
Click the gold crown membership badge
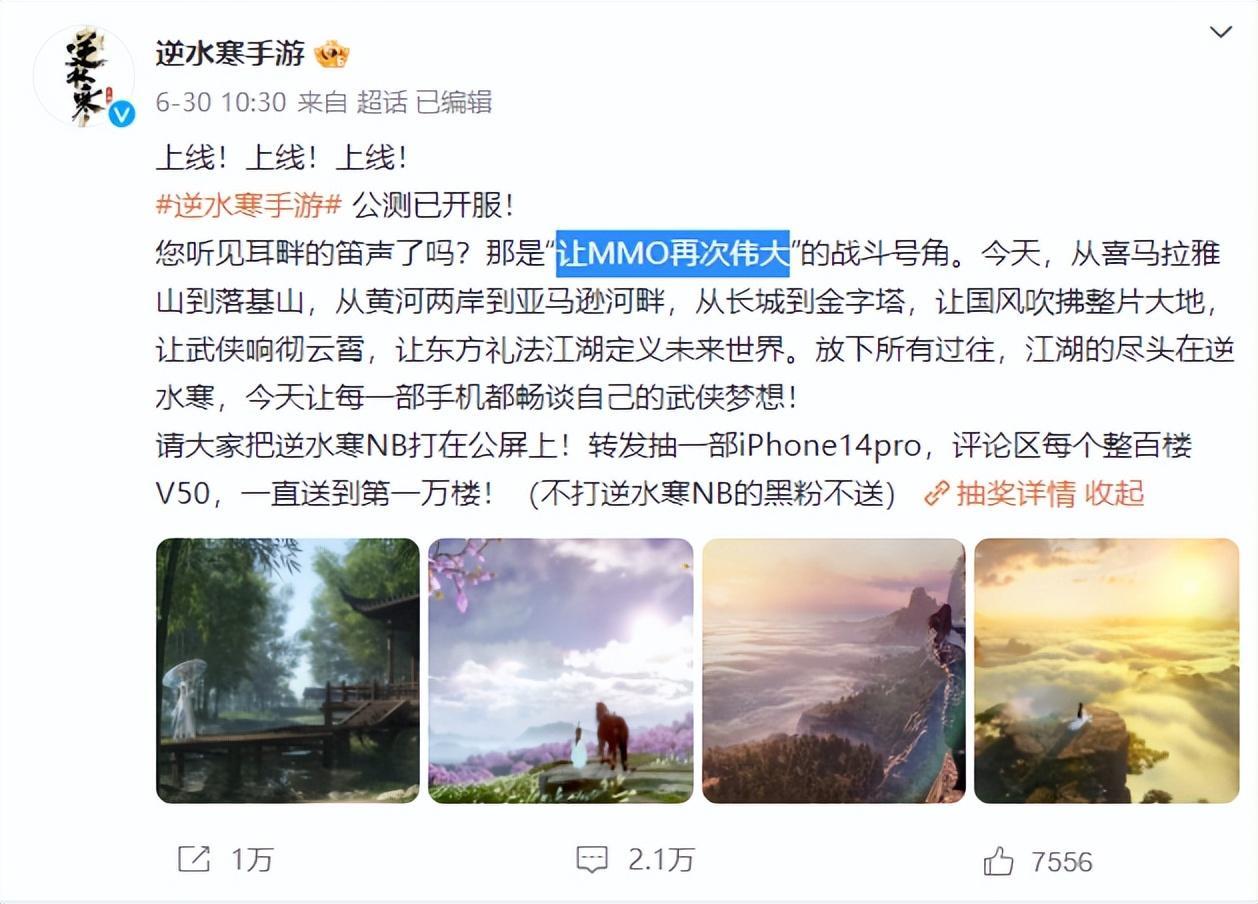point(332,54)
